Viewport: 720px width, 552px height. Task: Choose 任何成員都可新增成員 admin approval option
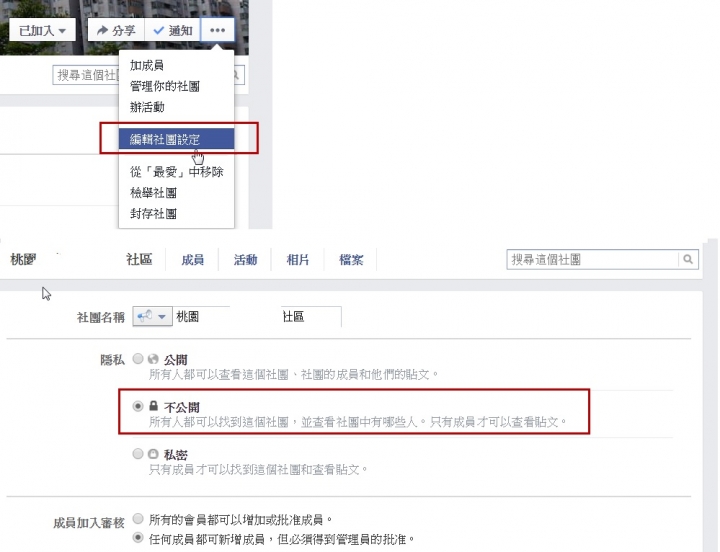click(138, 537)
